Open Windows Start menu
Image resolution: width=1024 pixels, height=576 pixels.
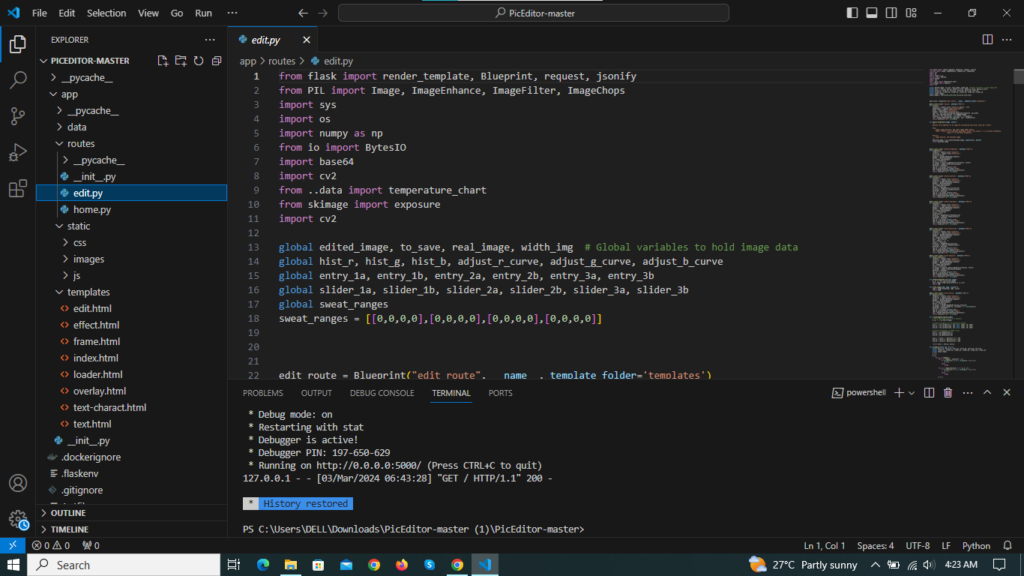point(13,565)
